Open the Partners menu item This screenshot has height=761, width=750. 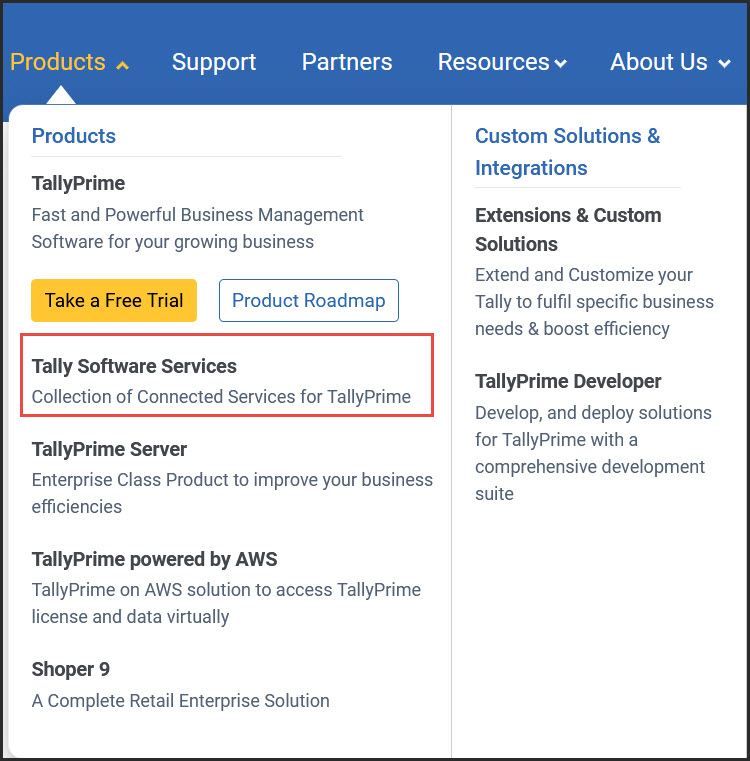tap(347, 62)
